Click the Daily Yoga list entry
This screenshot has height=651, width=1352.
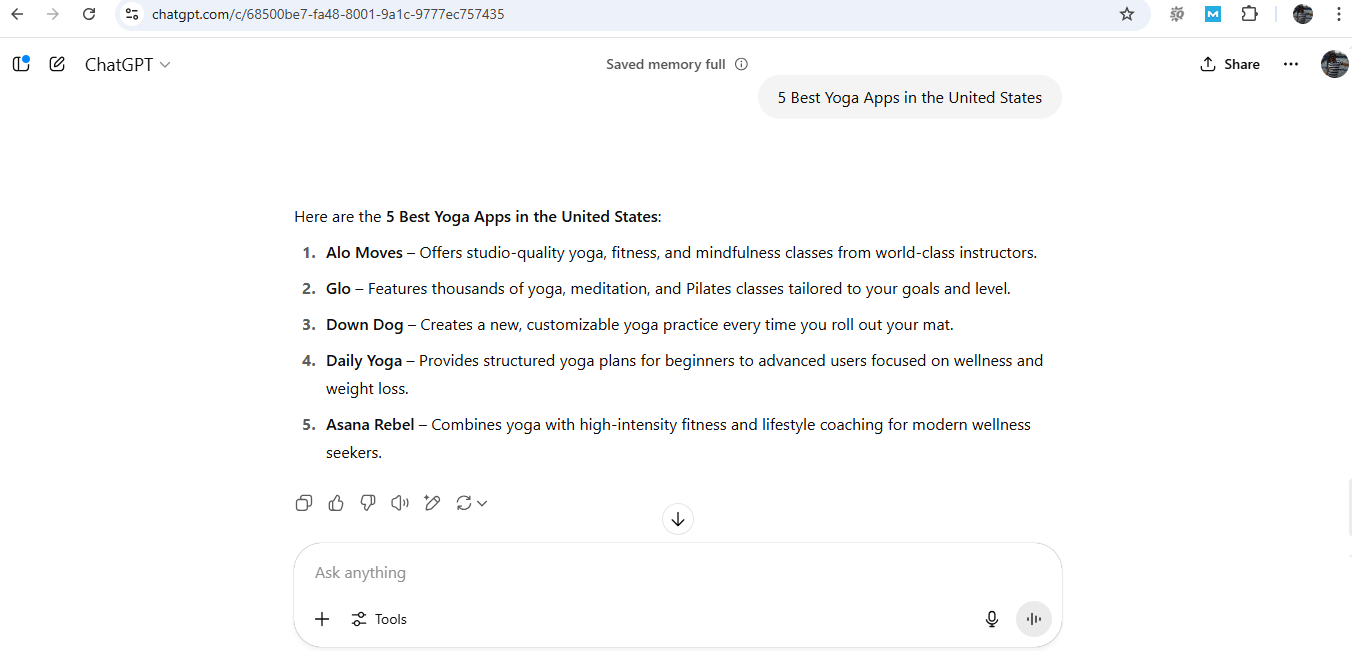pos(684,374)
